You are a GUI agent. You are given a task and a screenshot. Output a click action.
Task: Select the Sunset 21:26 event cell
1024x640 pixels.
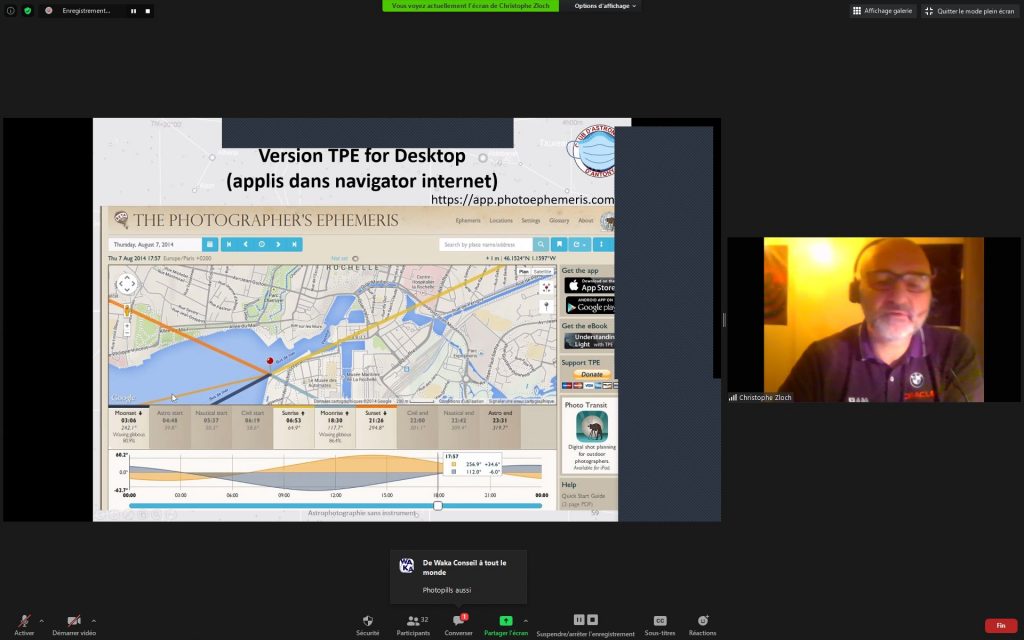[376, 427]
